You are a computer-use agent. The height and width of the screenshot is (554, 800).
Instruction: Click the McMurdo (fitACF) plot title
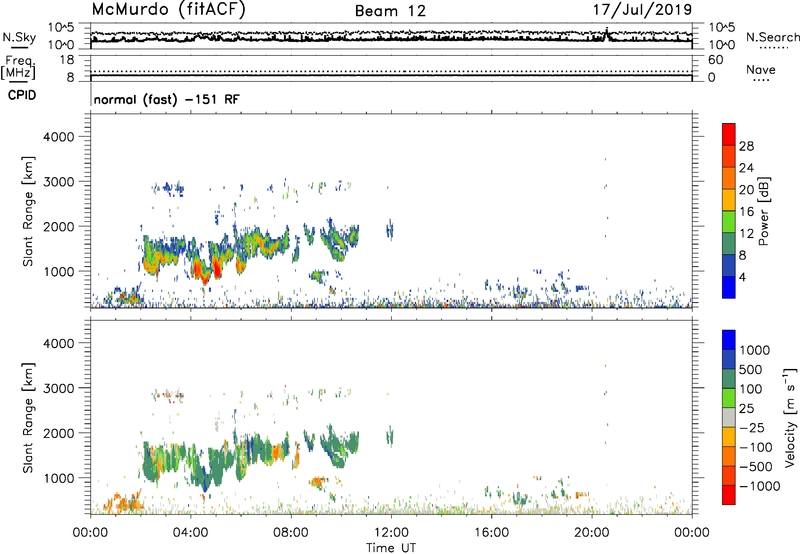click(x=168, y=10)
